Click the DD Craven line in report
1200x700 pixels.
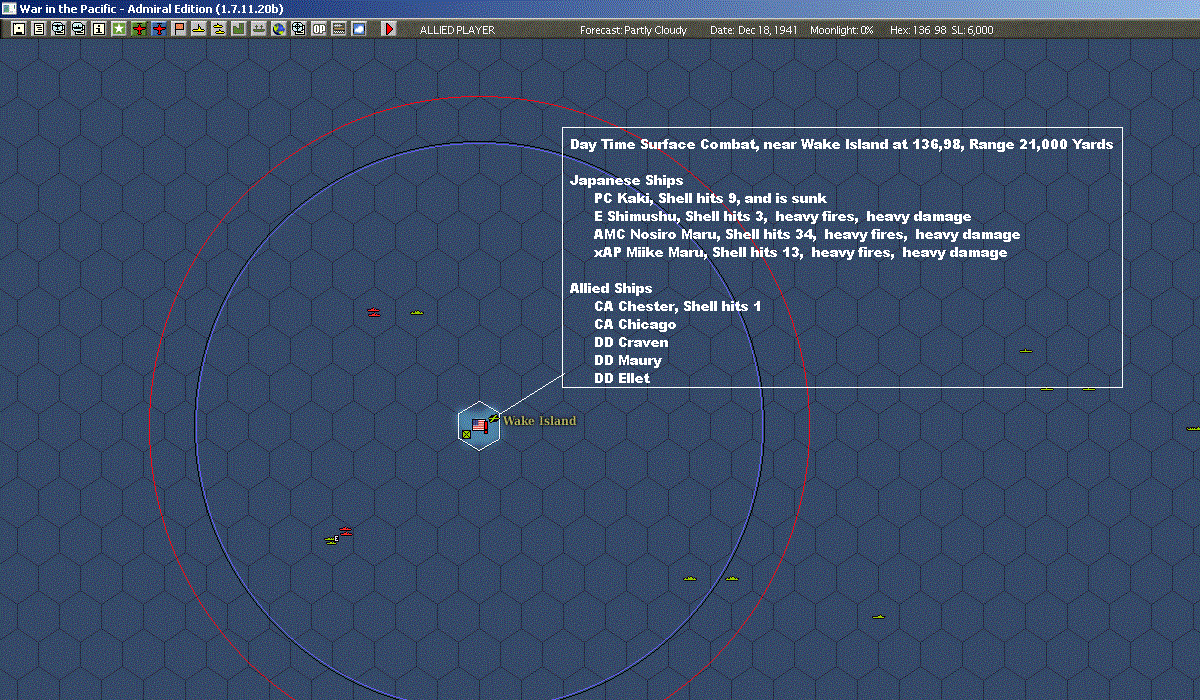pos(631,343)
